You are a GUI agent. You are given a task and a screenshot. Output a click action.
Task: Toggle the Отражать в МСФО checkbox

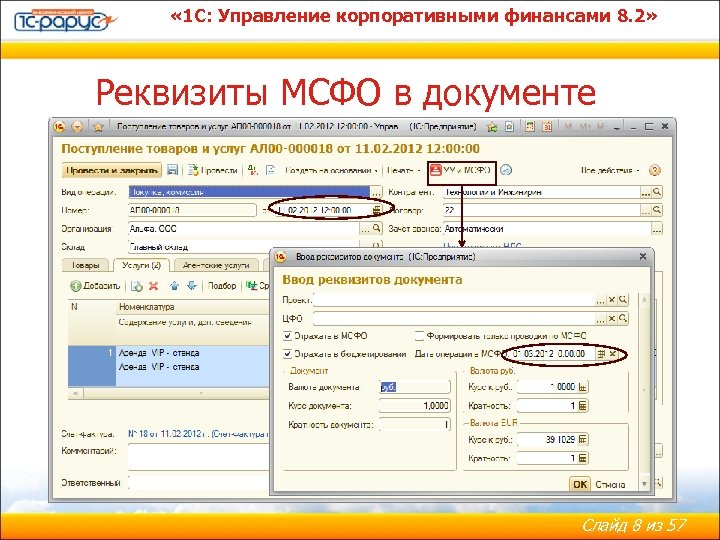coord(287,336)
